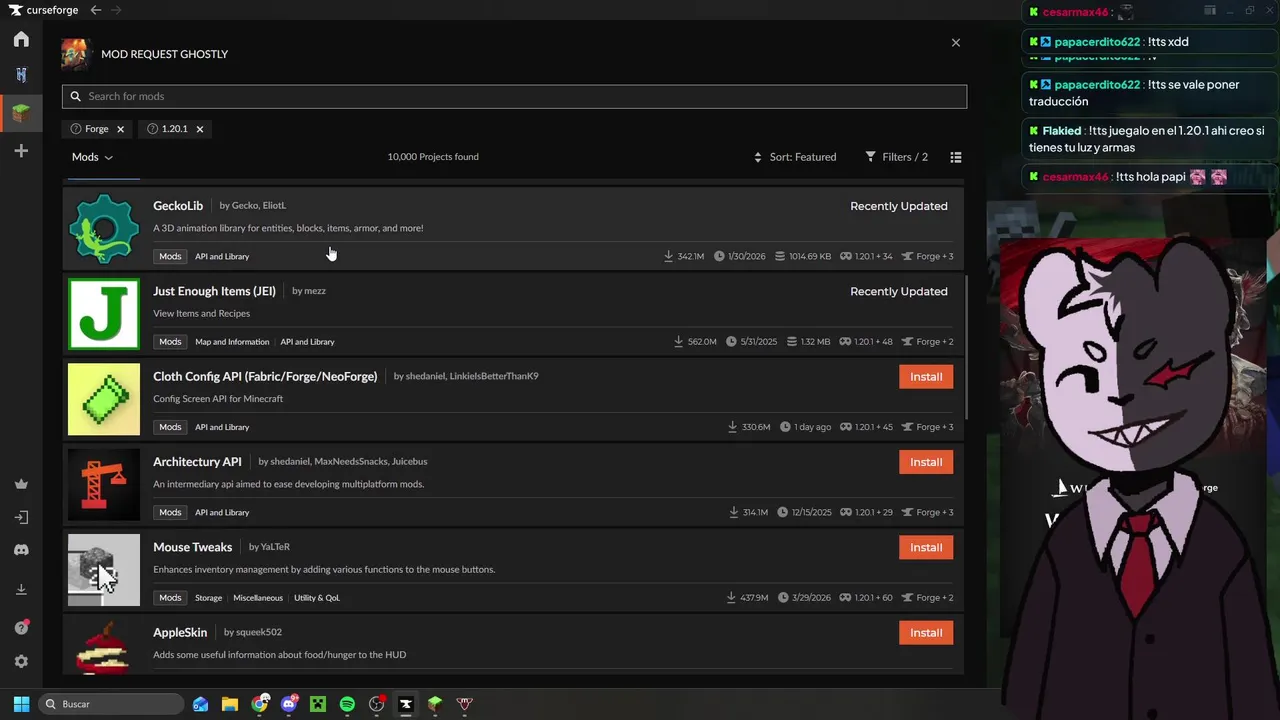
Task: Open the help icon with red dot
Action: (21, 627)
